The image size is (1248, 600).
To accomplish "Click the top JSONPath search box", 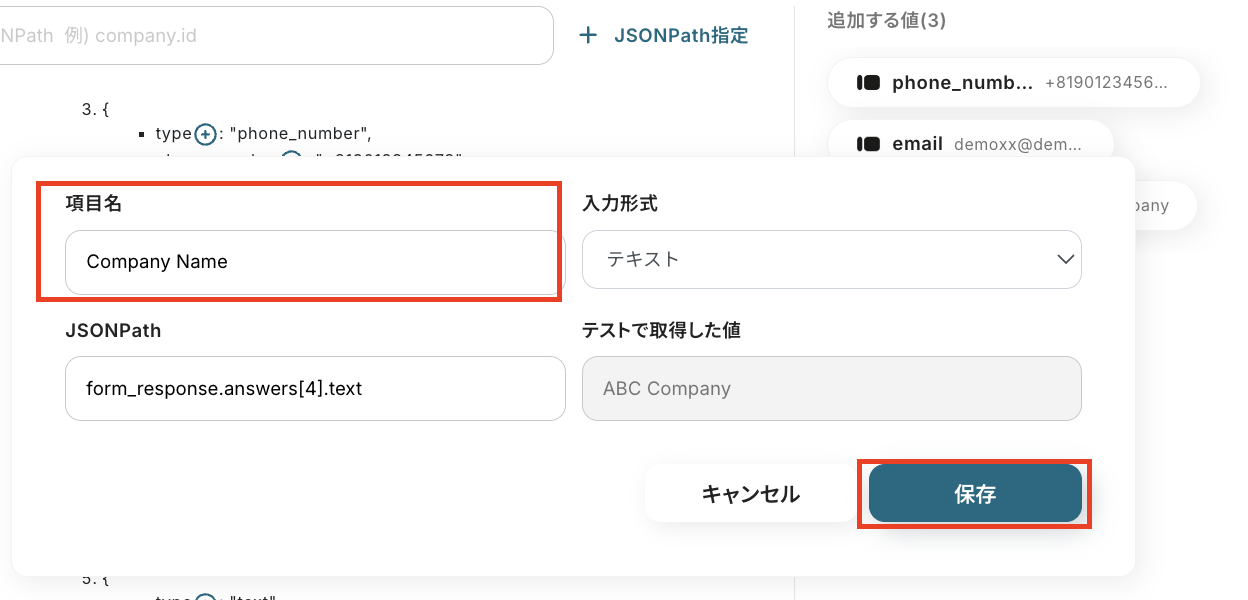I will click(270, 36).
